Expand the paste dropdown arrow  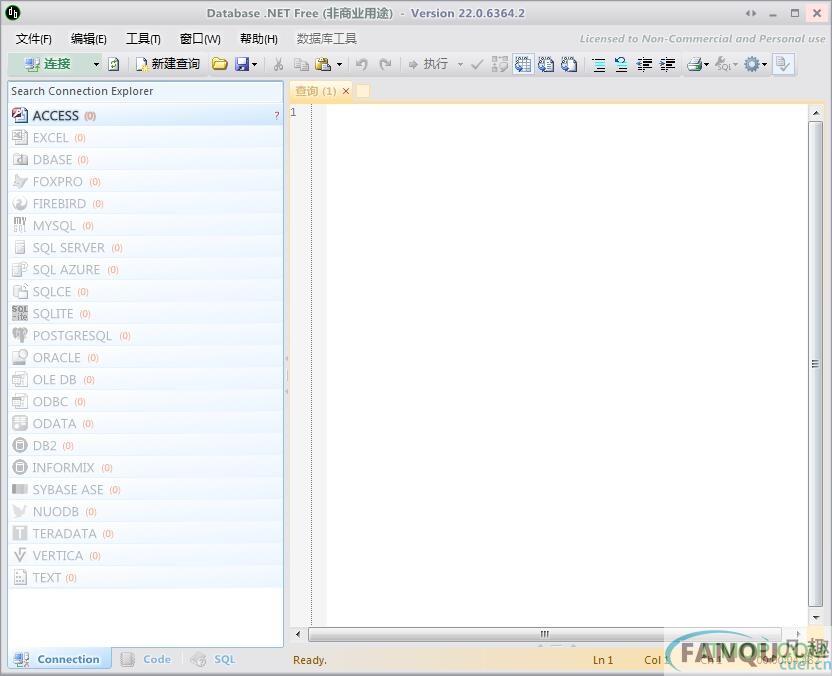339,65
